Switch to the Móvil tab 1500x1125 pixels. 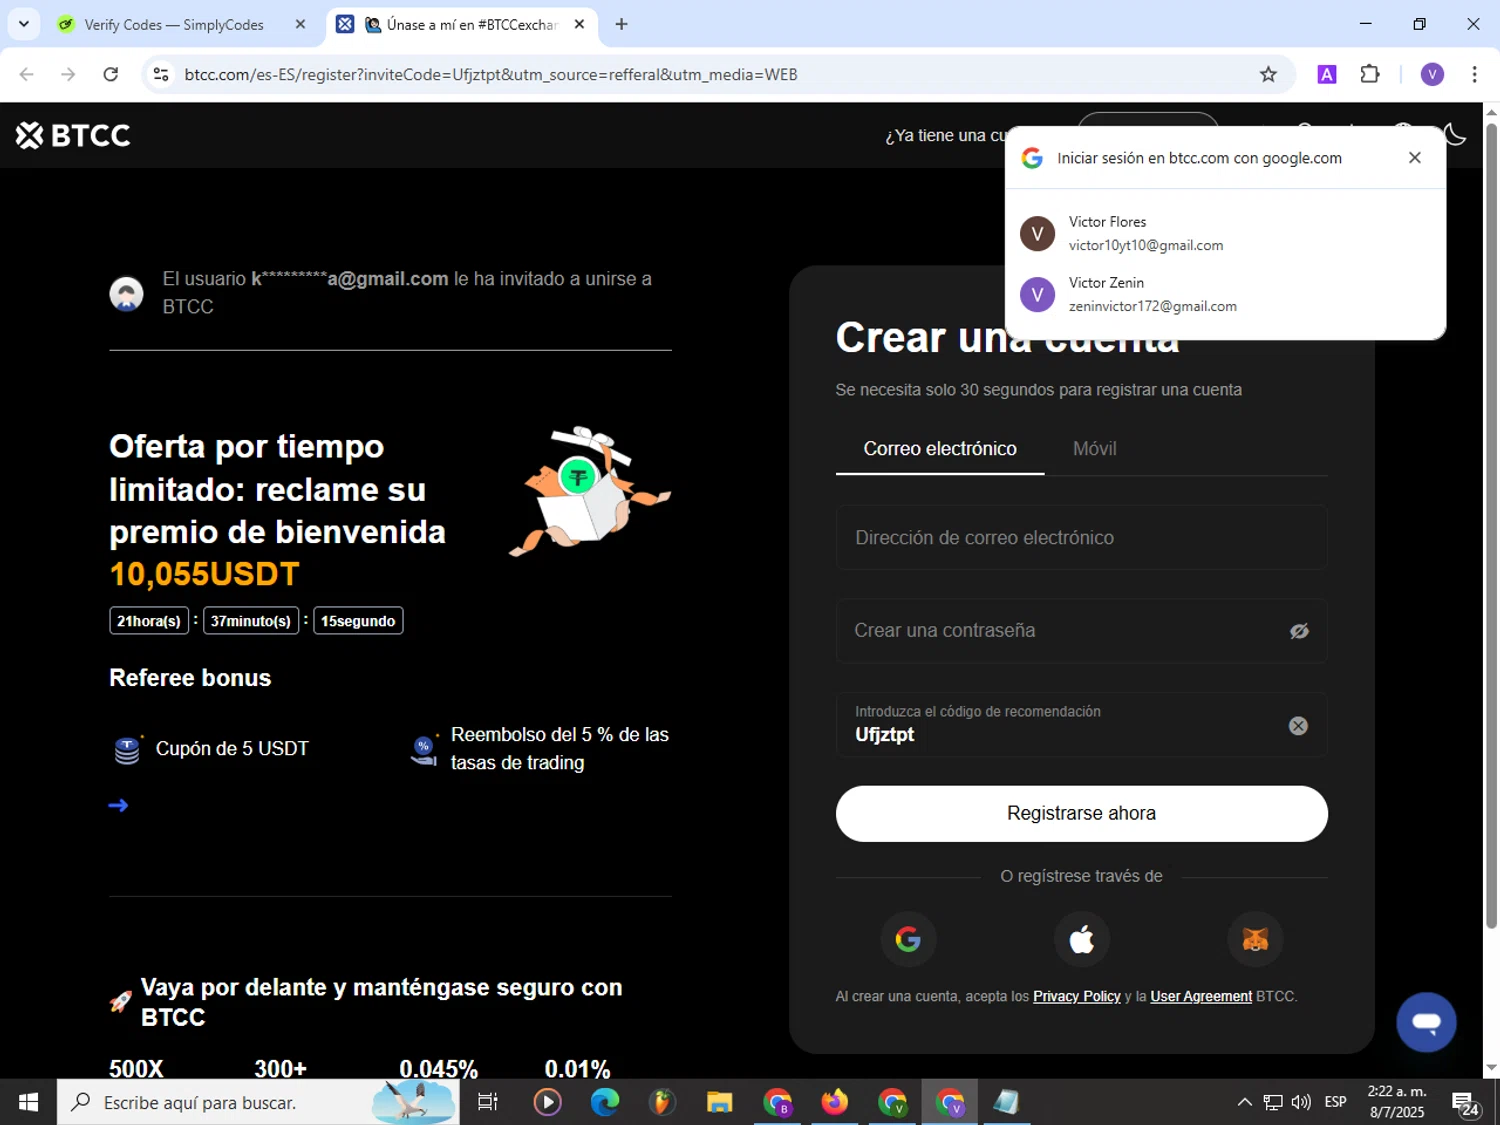point(1094,449)
